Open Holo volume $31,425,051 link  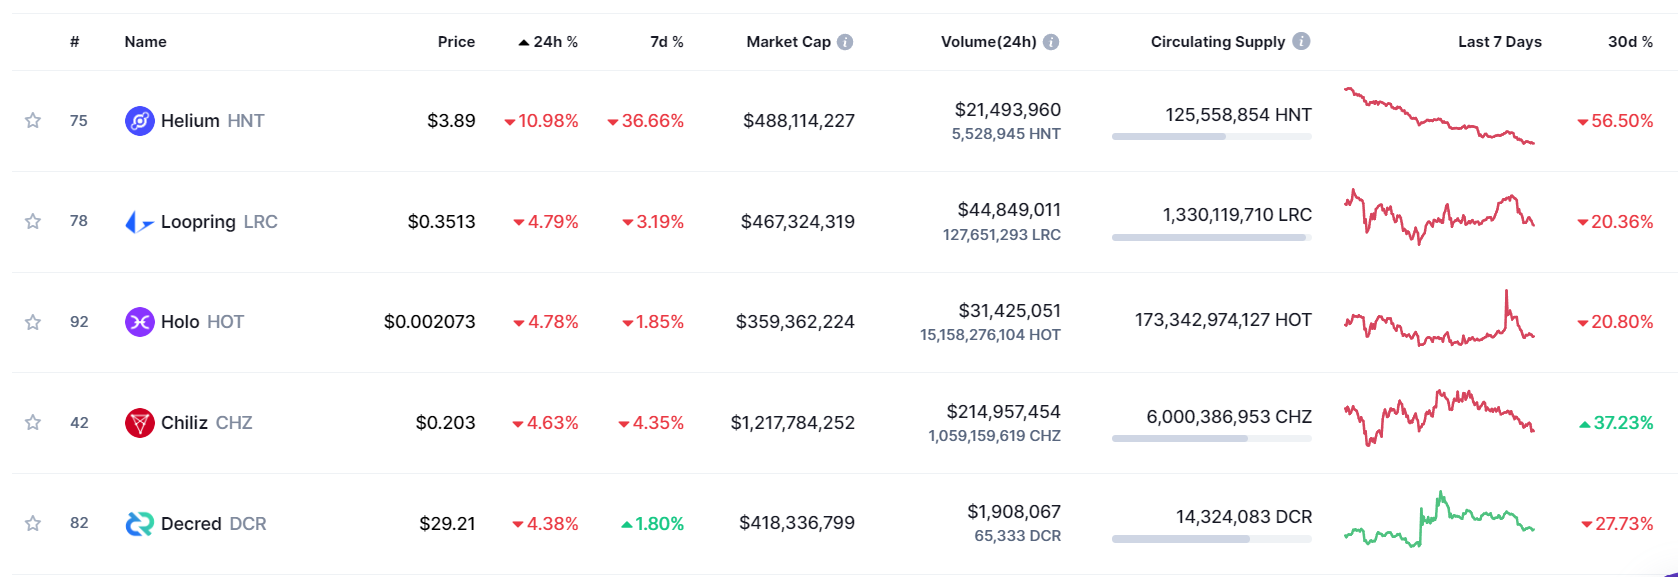click(1009, 311)
